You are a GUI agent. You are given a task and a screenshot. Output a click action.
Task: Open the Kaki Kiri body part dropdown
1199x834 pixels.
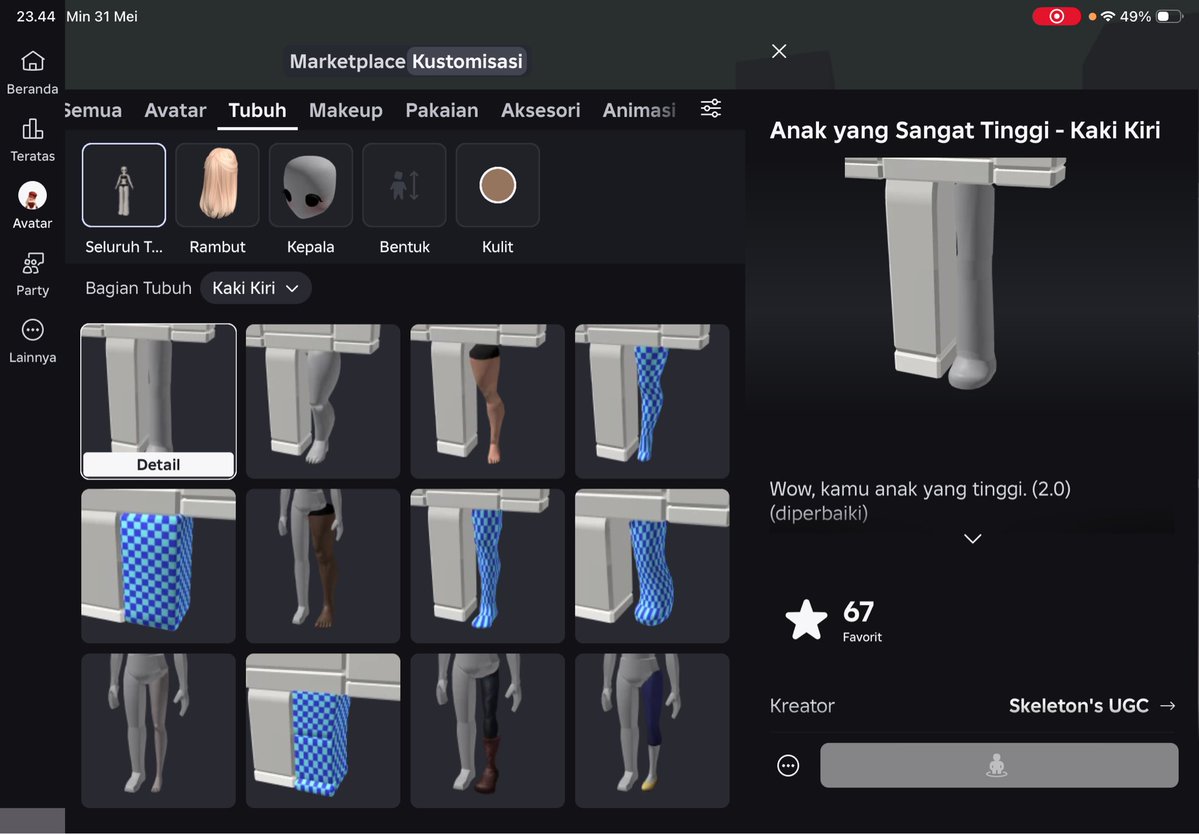[x=255, y=288]
